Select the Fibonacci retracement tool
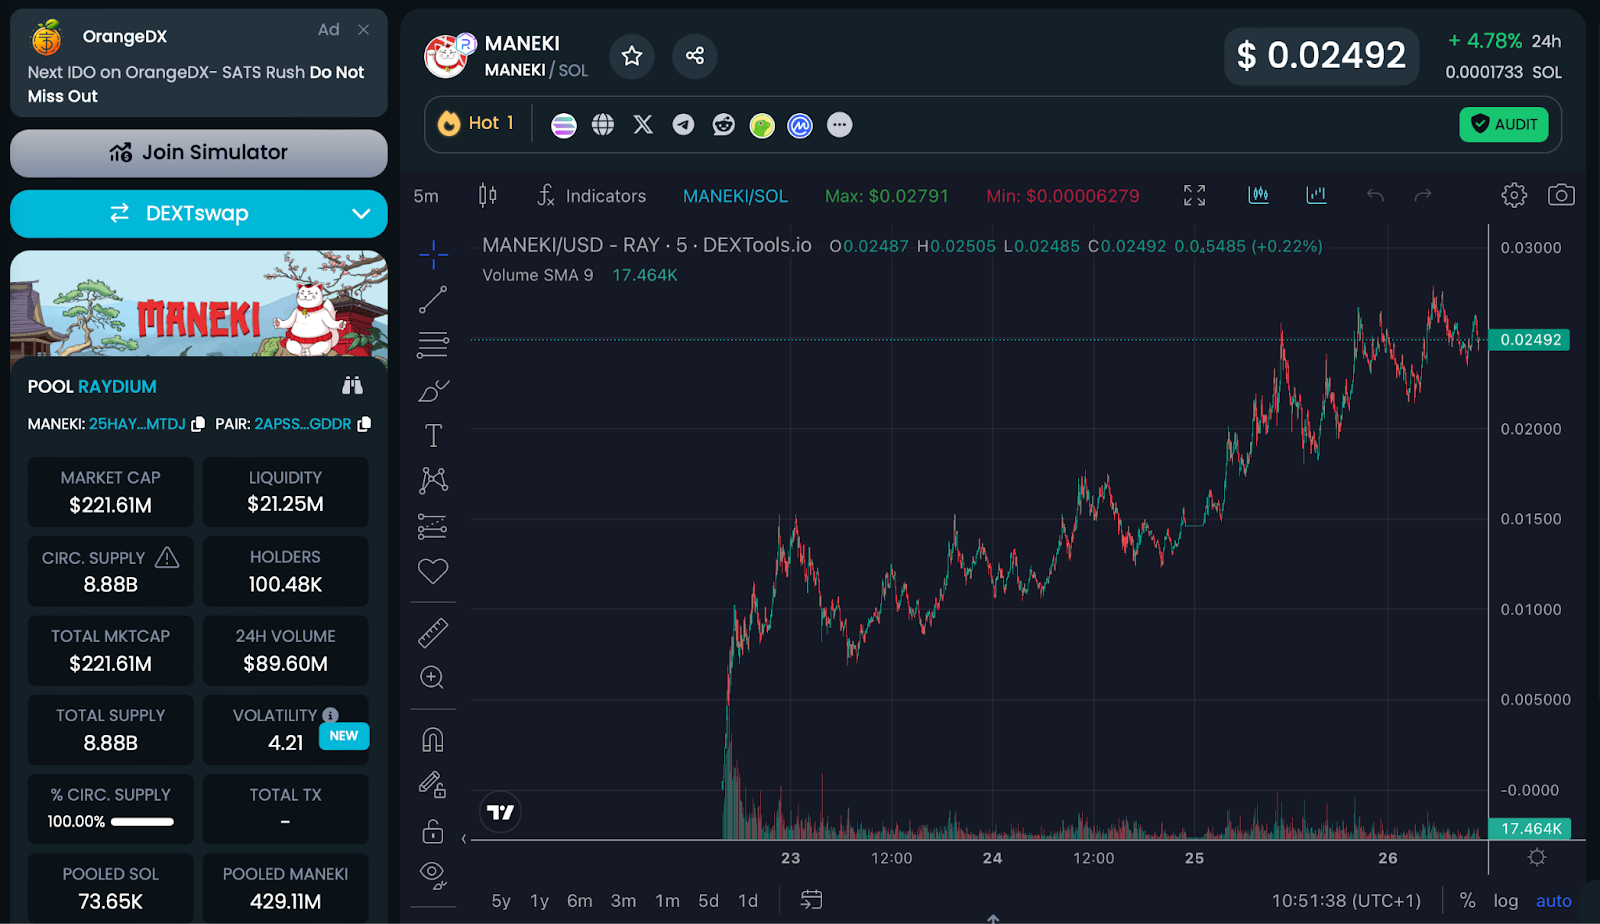Viewport: 1600px width, 924px height. pyautogui.click(x=433, y=345)
